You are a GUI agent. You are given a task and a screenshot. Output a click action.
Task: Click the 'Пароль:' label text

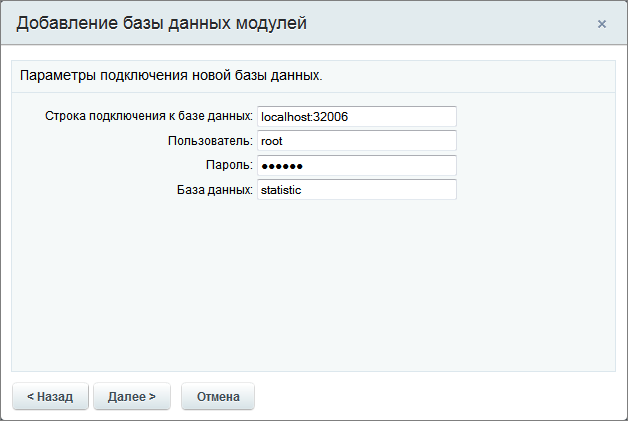click(229, 165)
